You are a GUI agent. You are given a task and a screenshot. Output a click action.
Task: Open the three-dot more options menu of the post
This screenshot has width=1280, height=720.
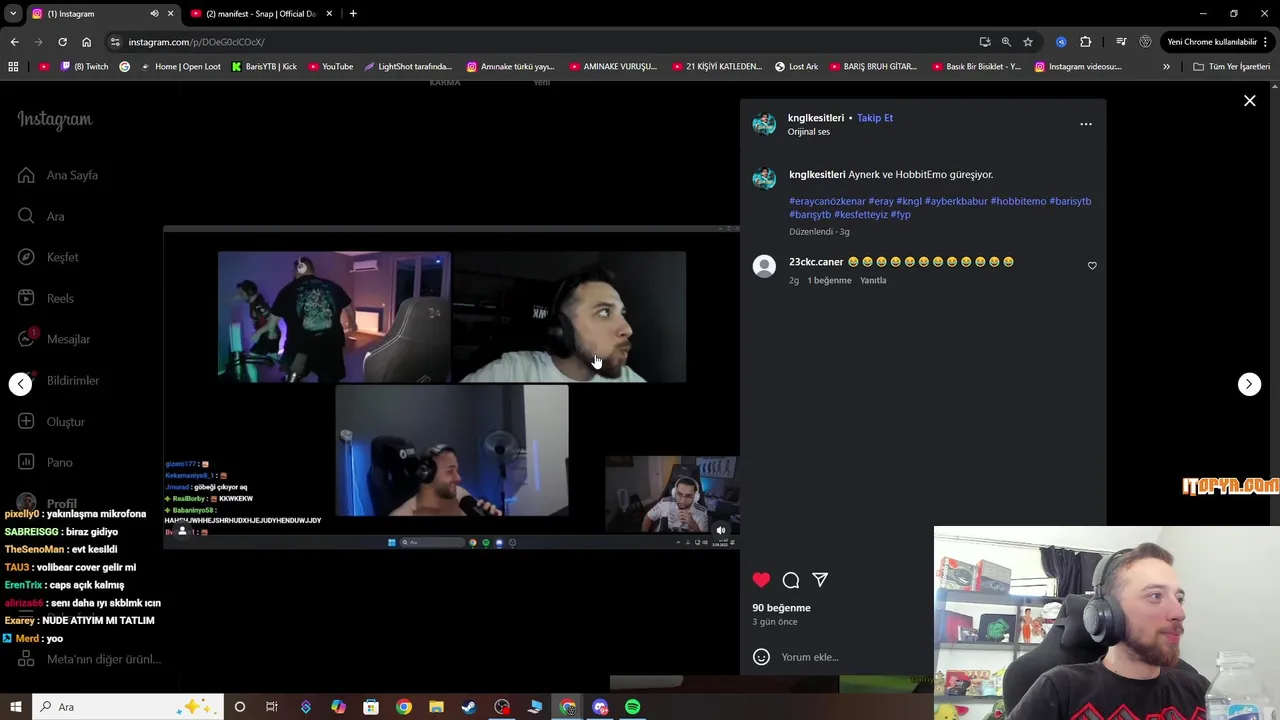pyautogui.click(x=1086, y=124)
